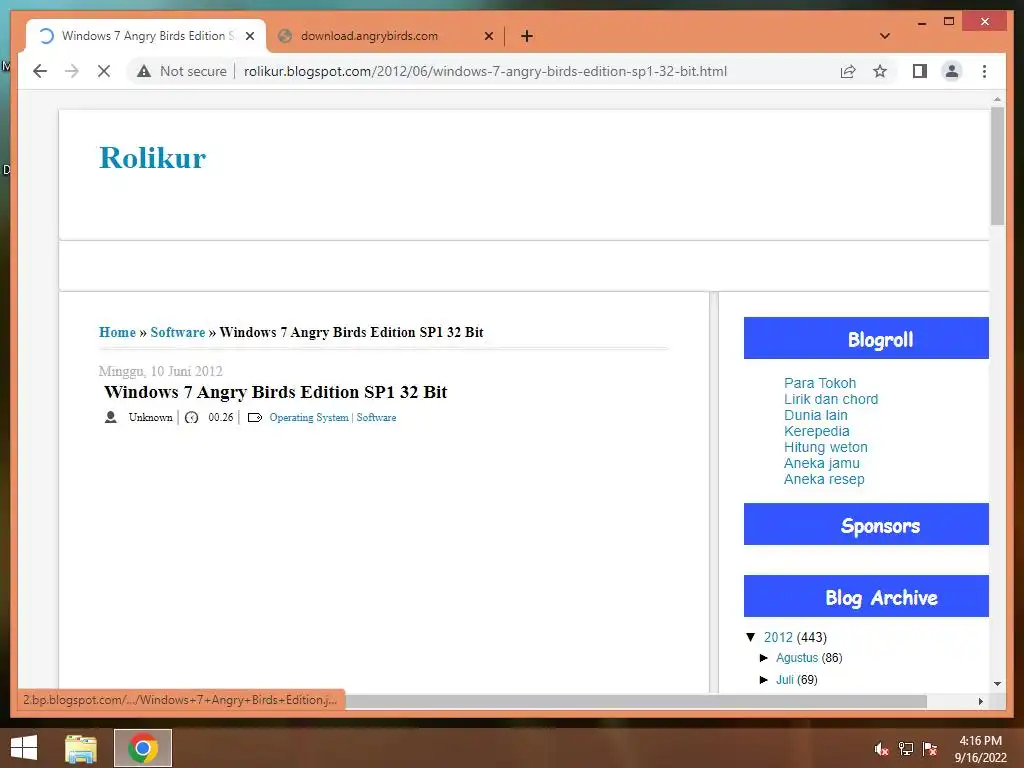Open the Kerepedia blogroll link

816,431
